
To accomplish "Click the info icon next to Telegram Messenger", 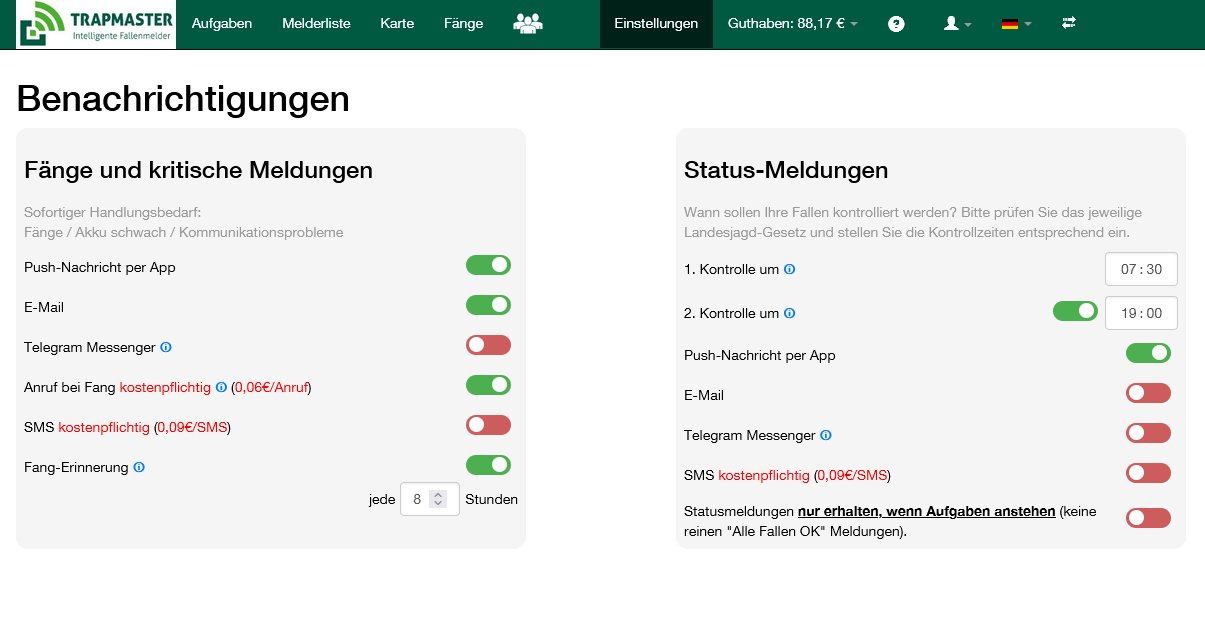I will [x=166, y=347].
